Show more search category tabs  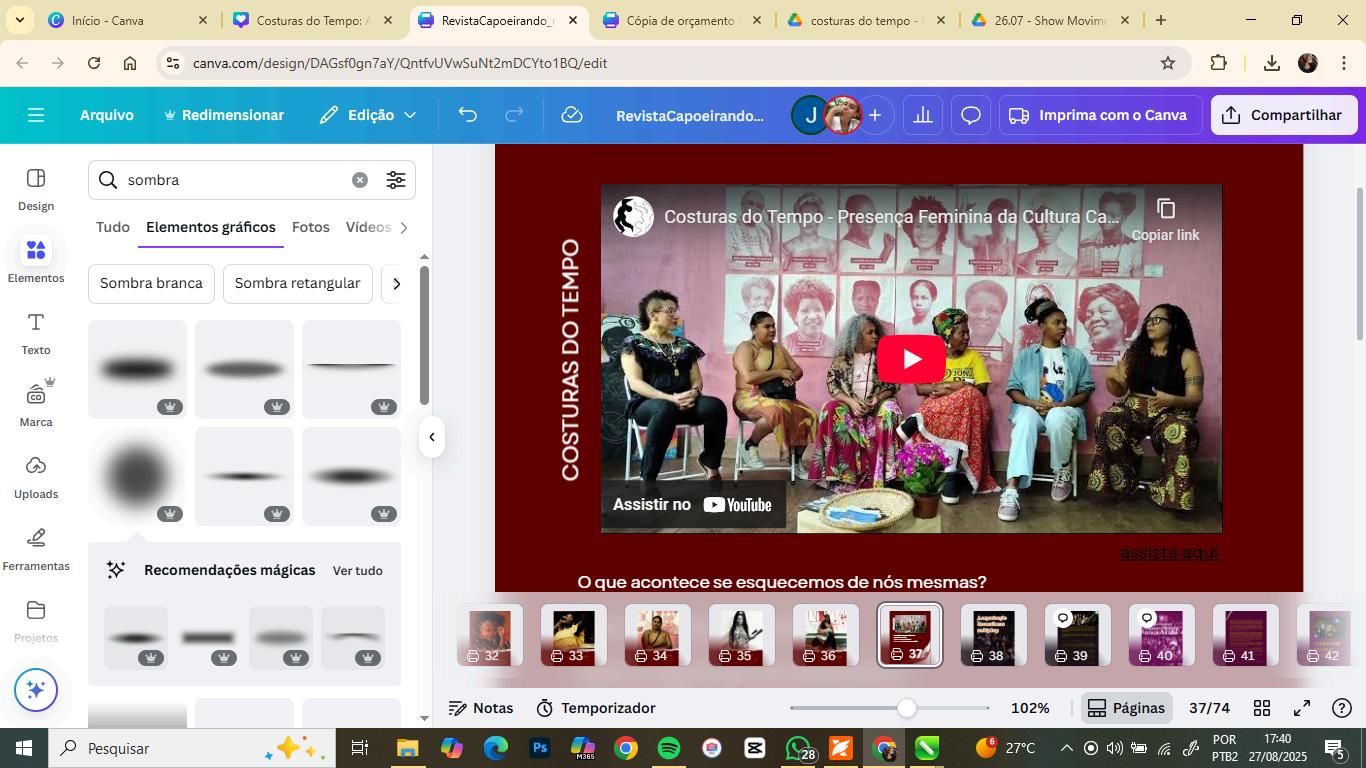pyautogui.click(x=404, y=228)
